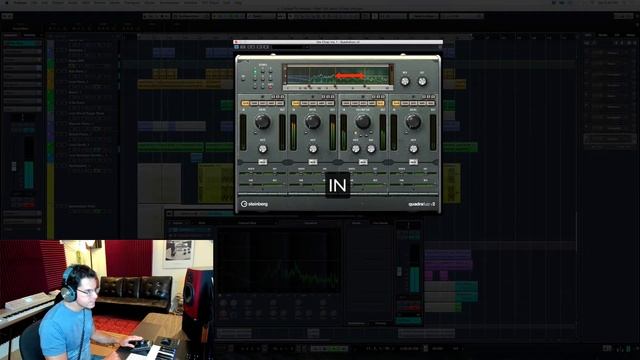This screenshot has width=640, height=360.
Task: Select Dist mode in the first Quadrafuzz band
Action: 262,104
